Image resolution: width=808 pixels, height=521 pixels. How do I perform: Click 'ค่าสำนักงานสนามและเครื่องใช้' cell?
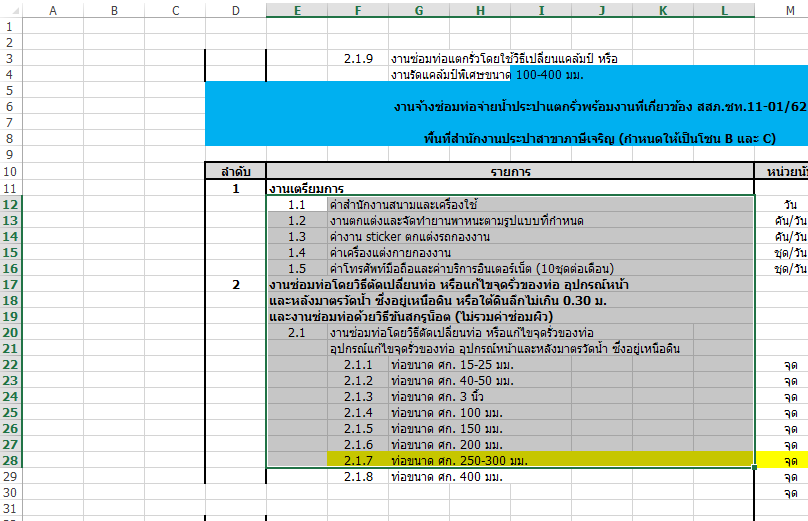coord(540,205)
